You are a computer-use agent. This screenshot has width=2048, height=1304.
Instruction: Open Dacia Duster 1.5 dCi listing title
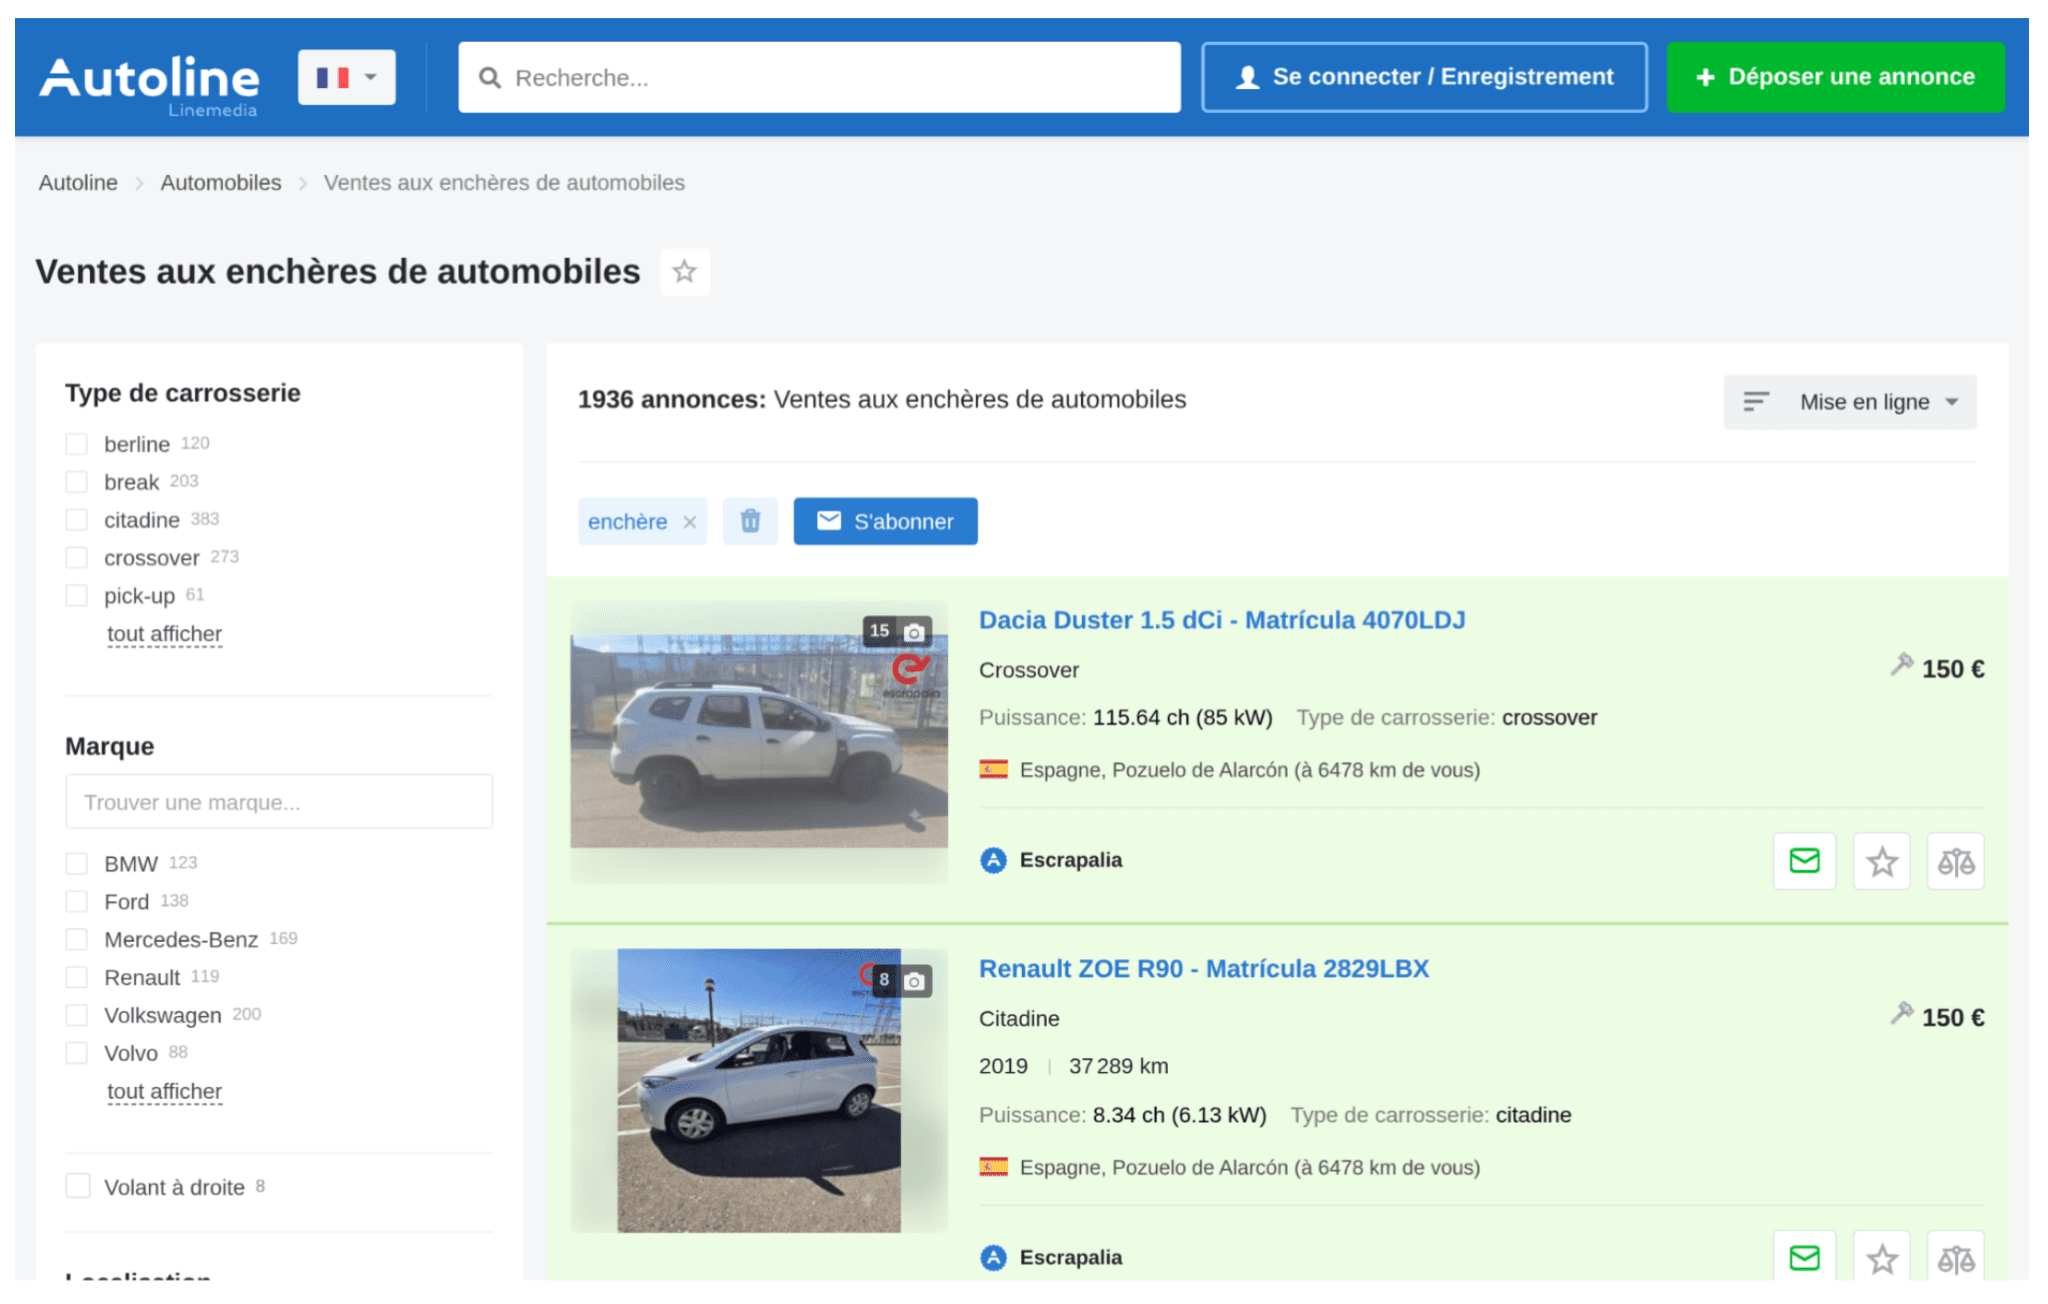coord(1222,620)
